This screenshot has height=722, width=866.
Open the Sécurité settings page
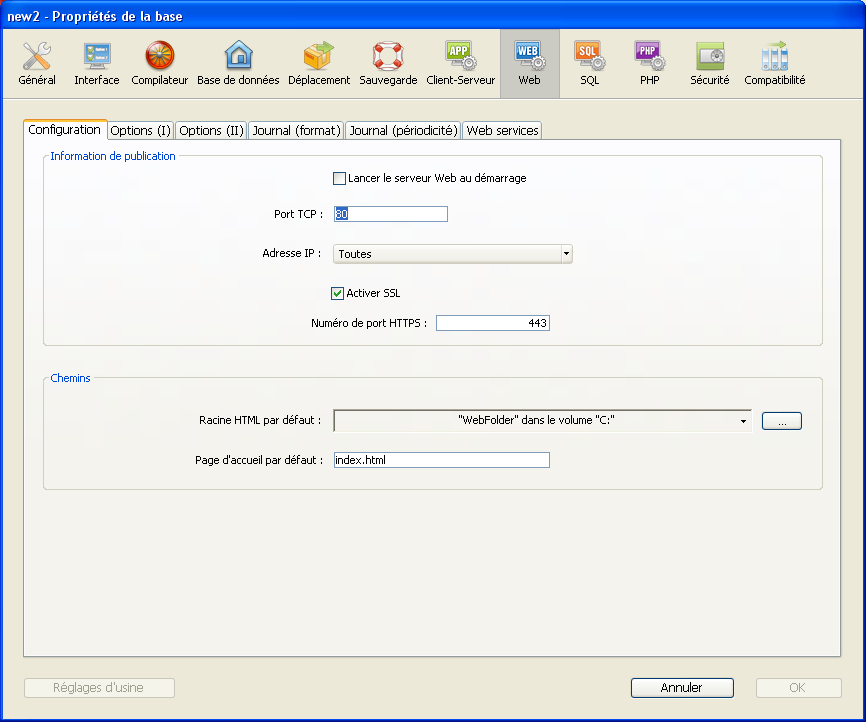(x=709, y=63)
